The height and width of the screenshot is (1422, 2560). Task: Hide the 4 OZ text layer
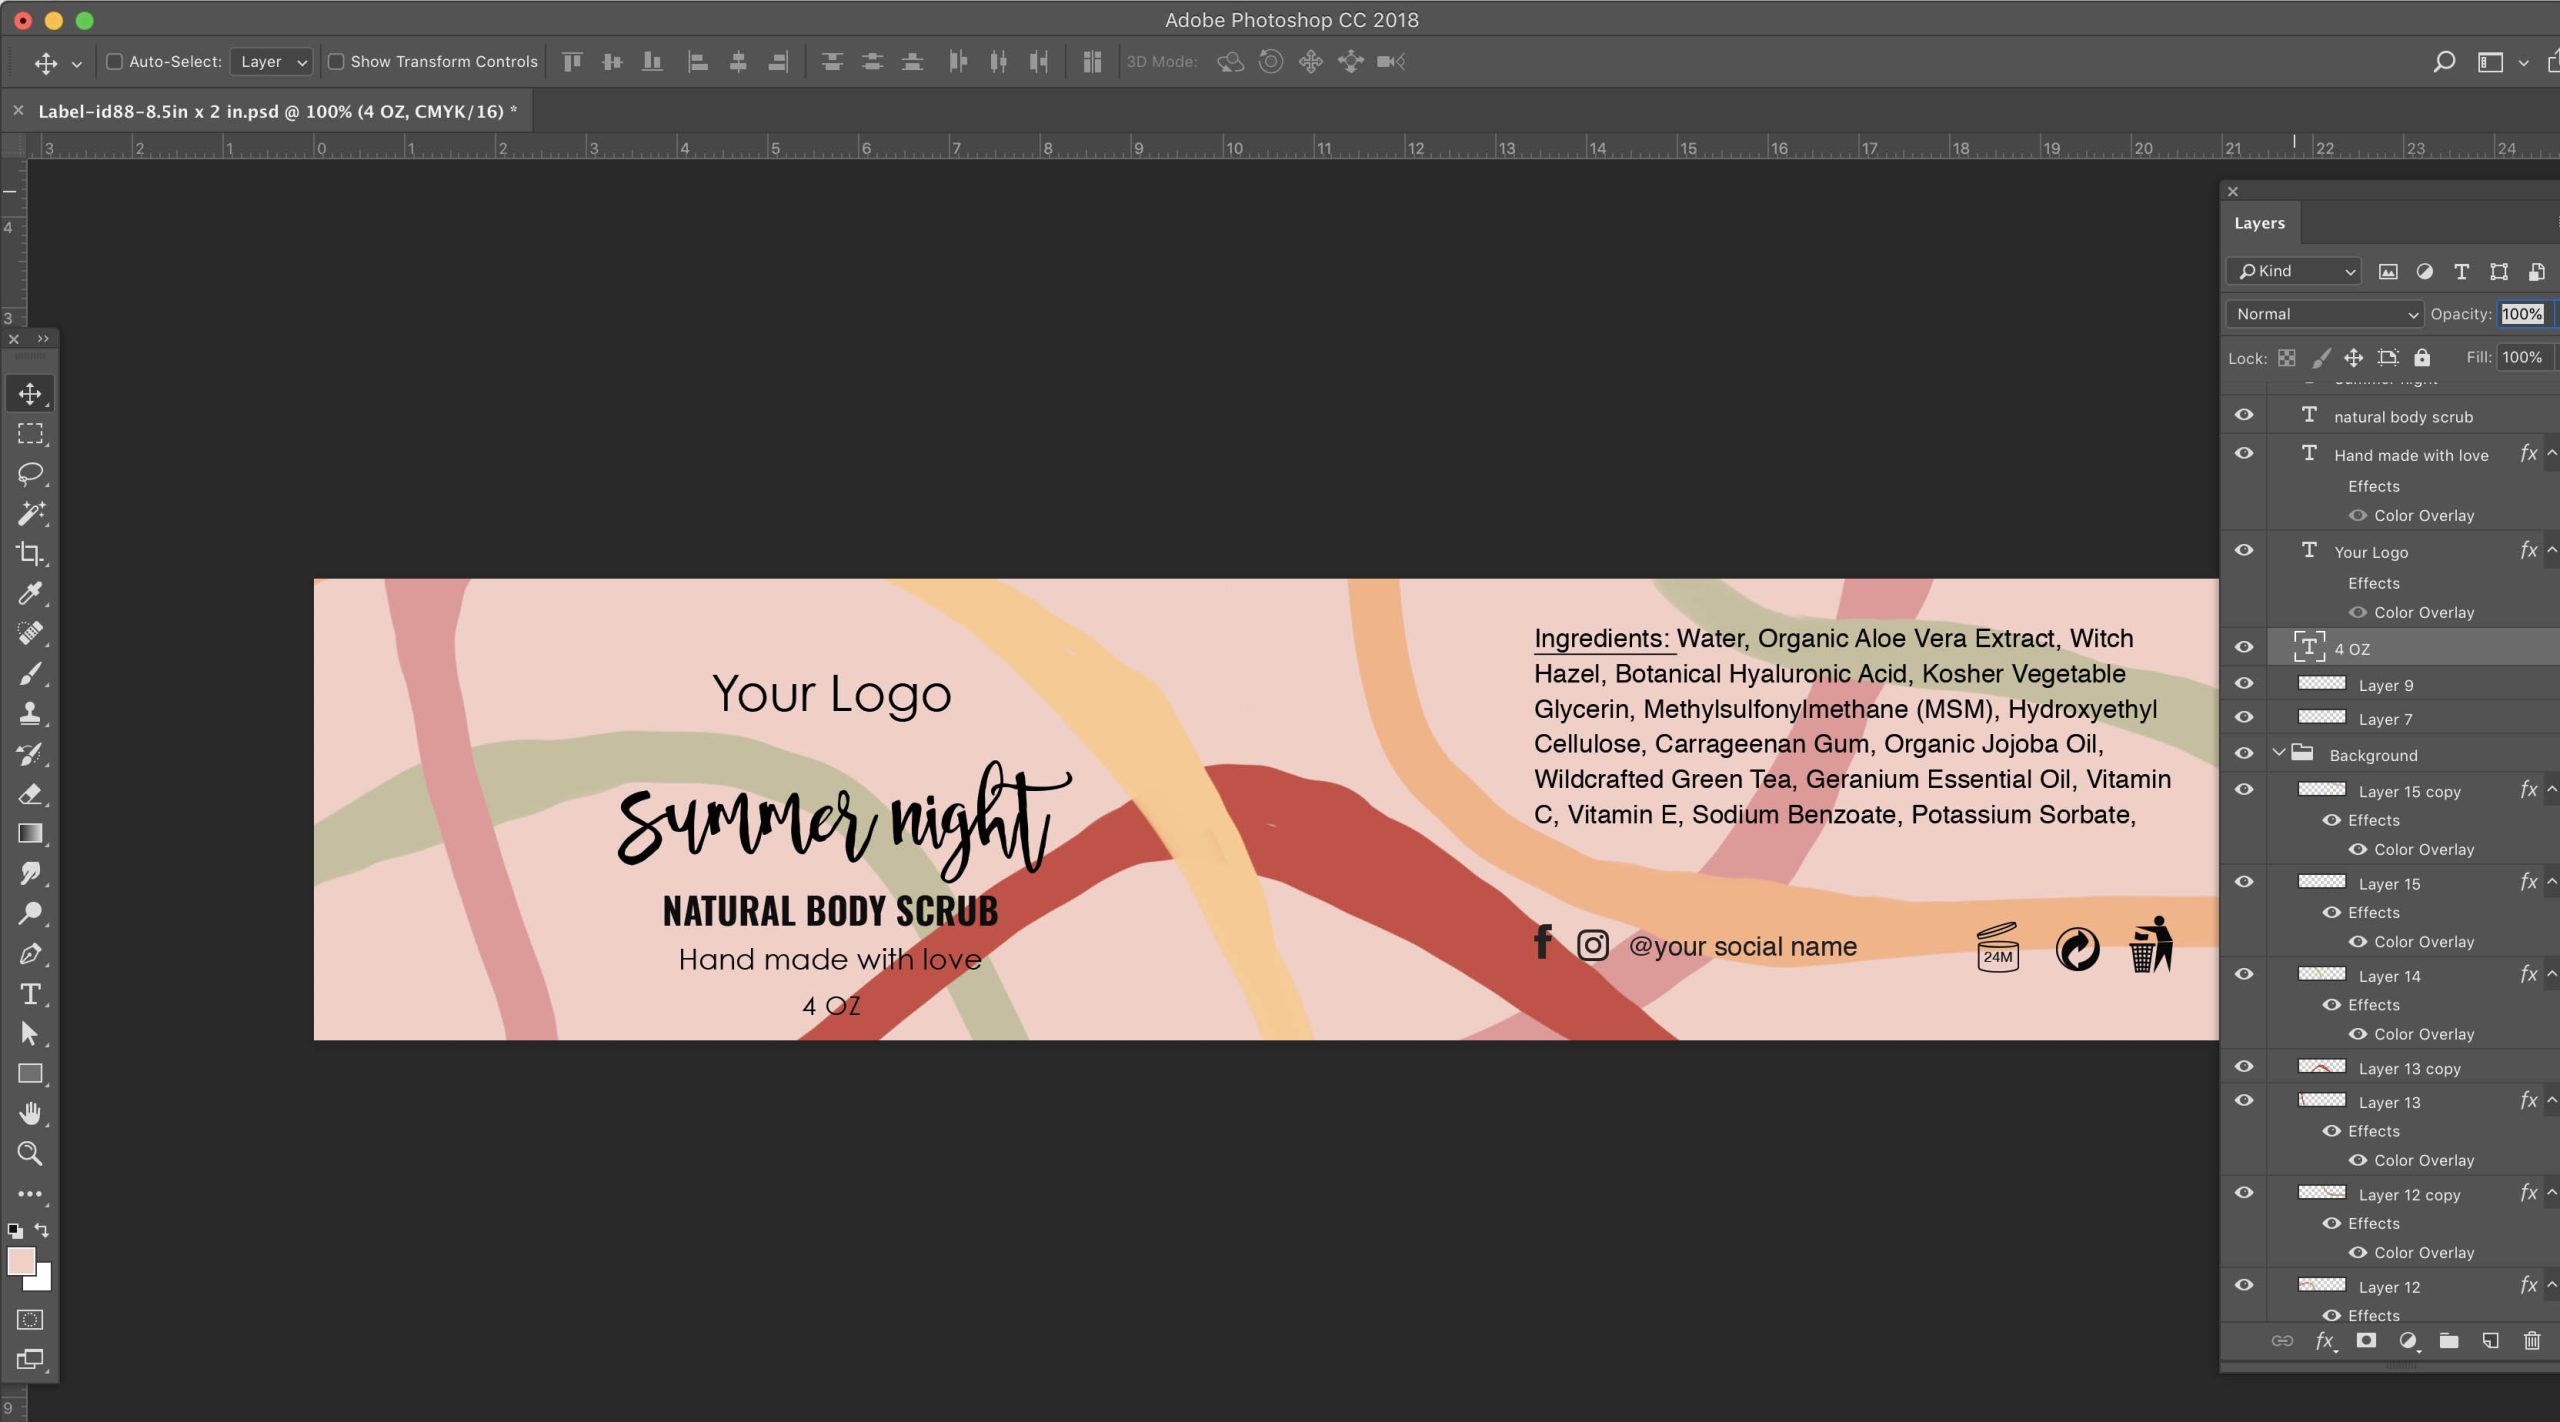[x=2244, y=648]
